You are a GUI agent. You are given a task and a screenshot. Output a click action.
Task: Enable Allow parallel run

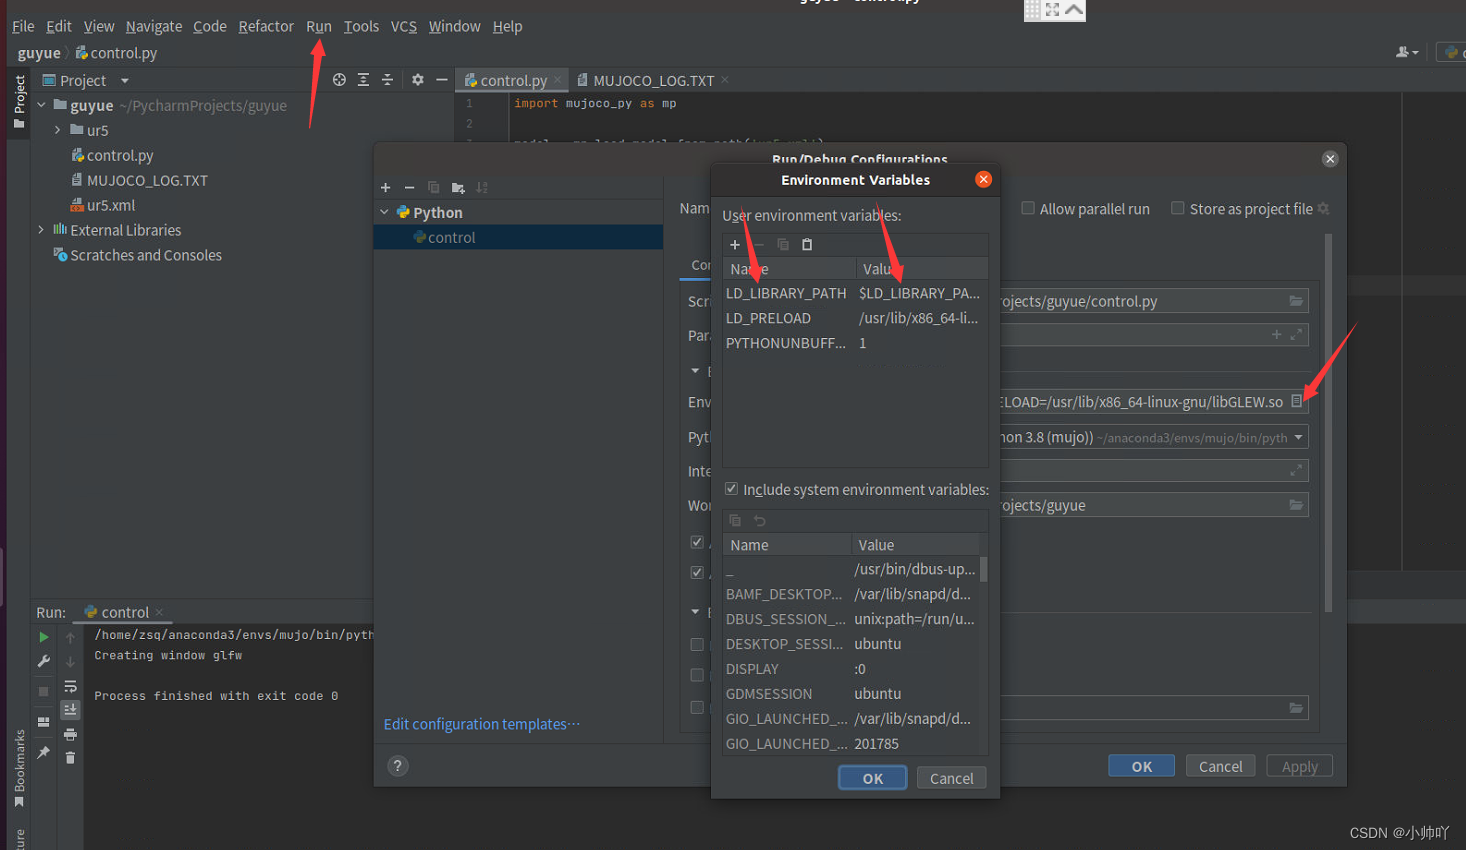pos(1028,208)
